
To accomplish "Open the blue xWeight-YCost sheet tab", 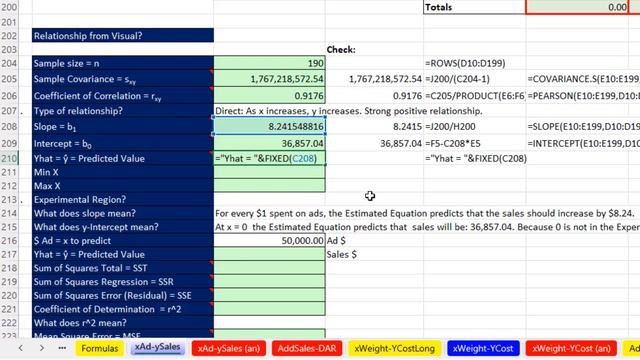I will pyautogui.click(x=483, y=348).
